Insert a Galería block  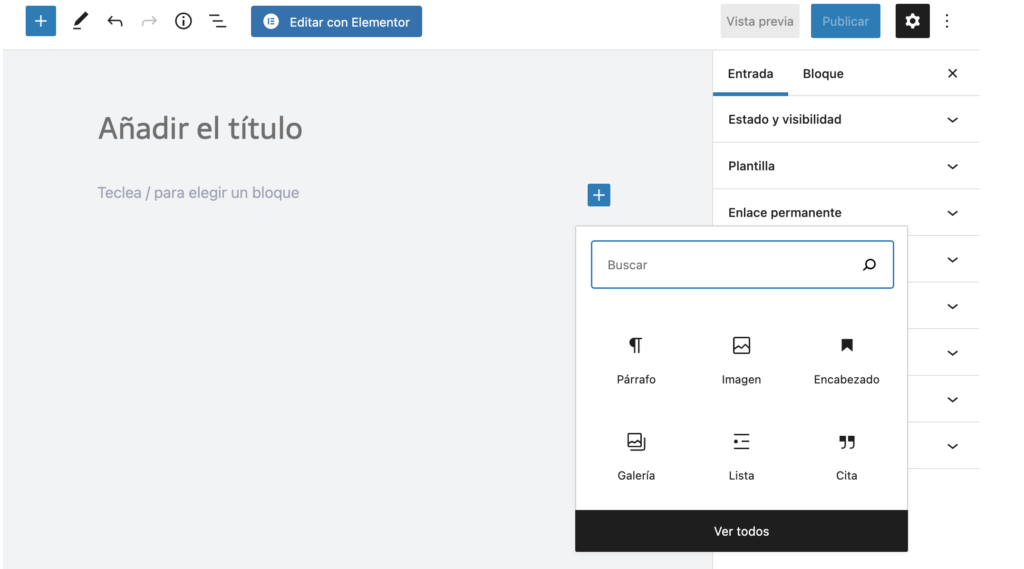[x=636, y=456]
